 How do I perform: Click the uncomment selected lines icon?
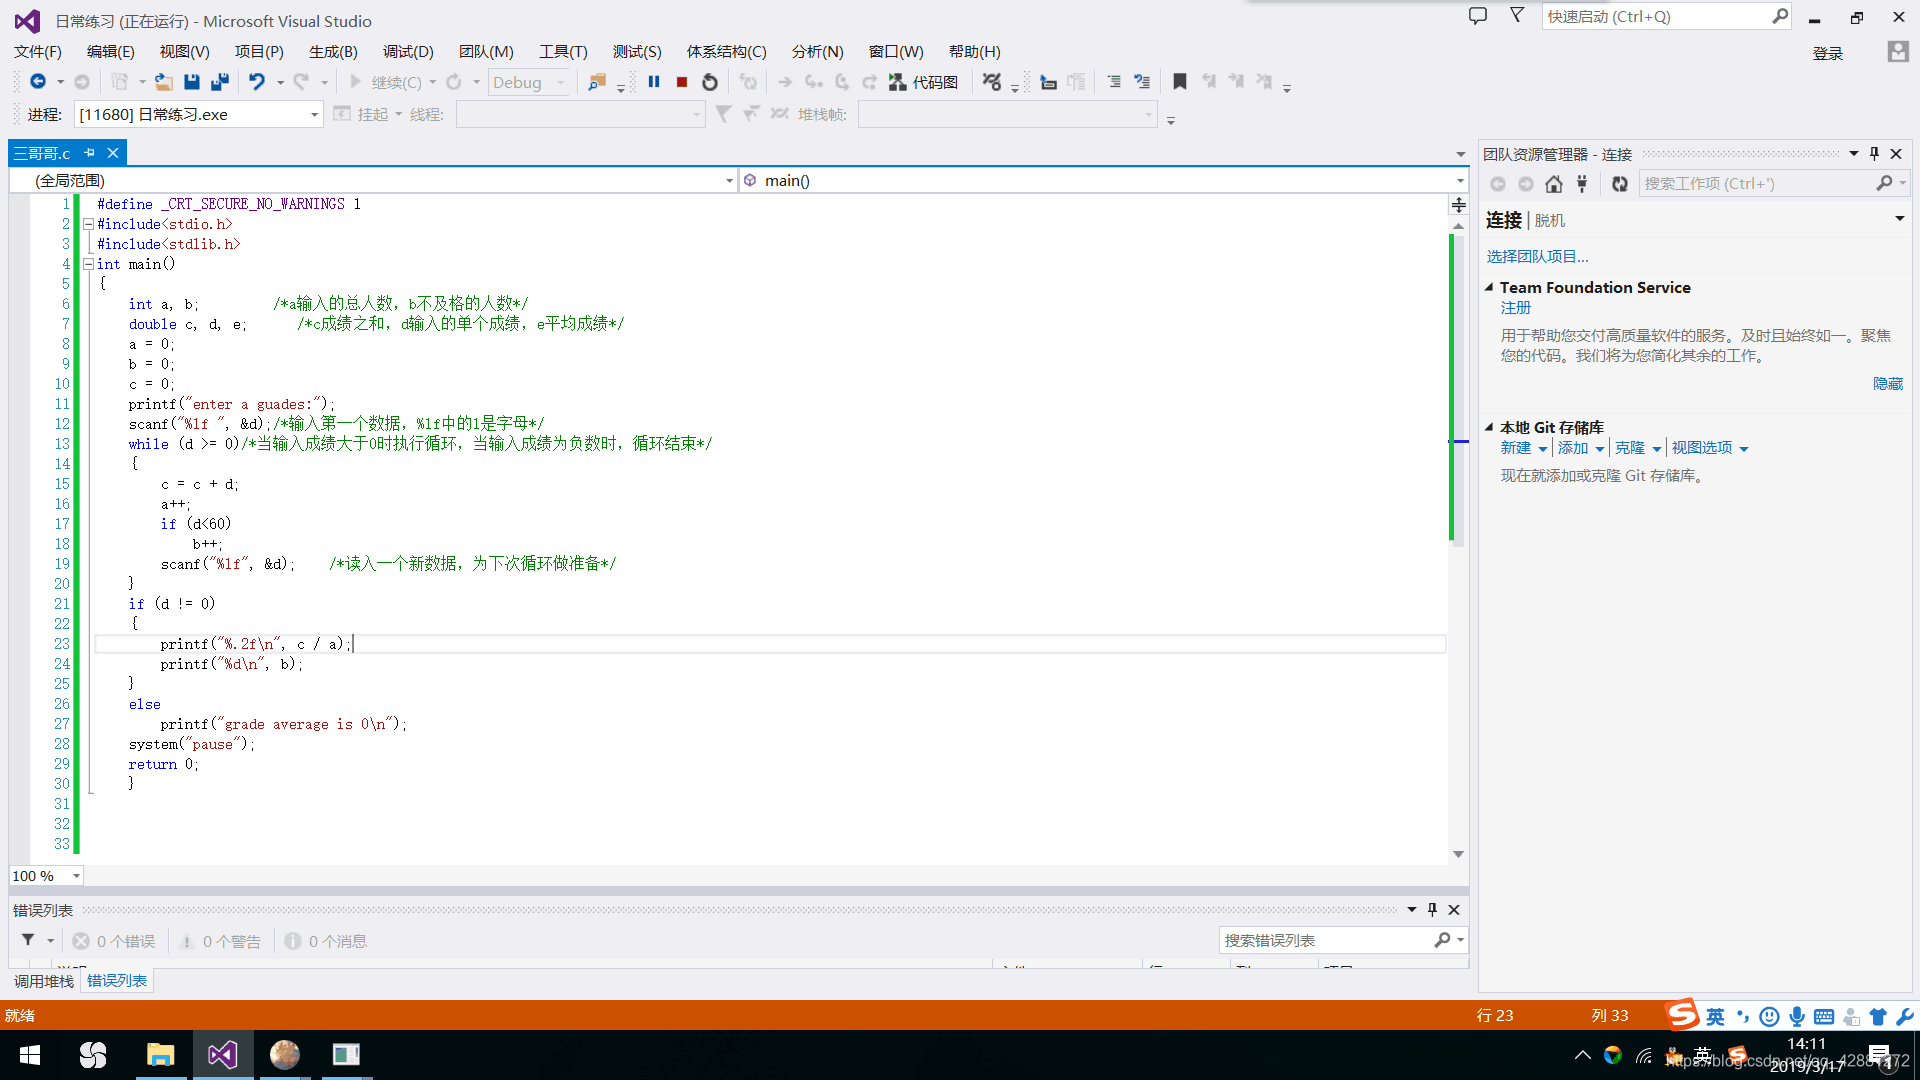pos(1142,82)
